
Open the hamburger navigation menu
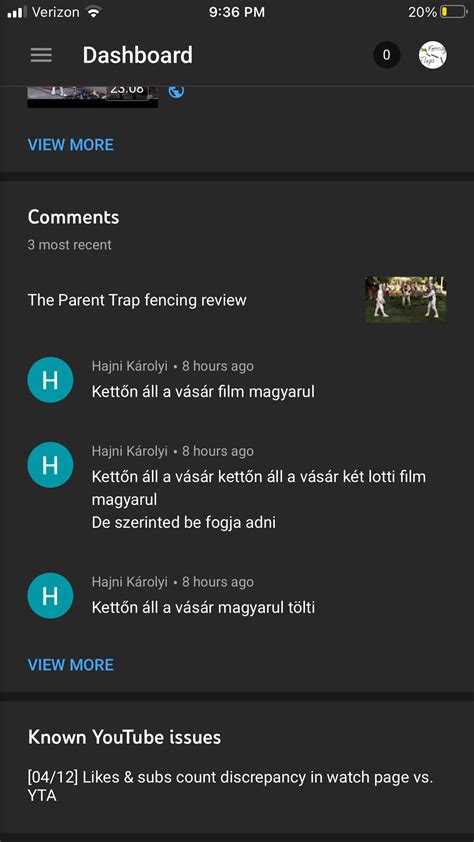[x=41, y=55]
